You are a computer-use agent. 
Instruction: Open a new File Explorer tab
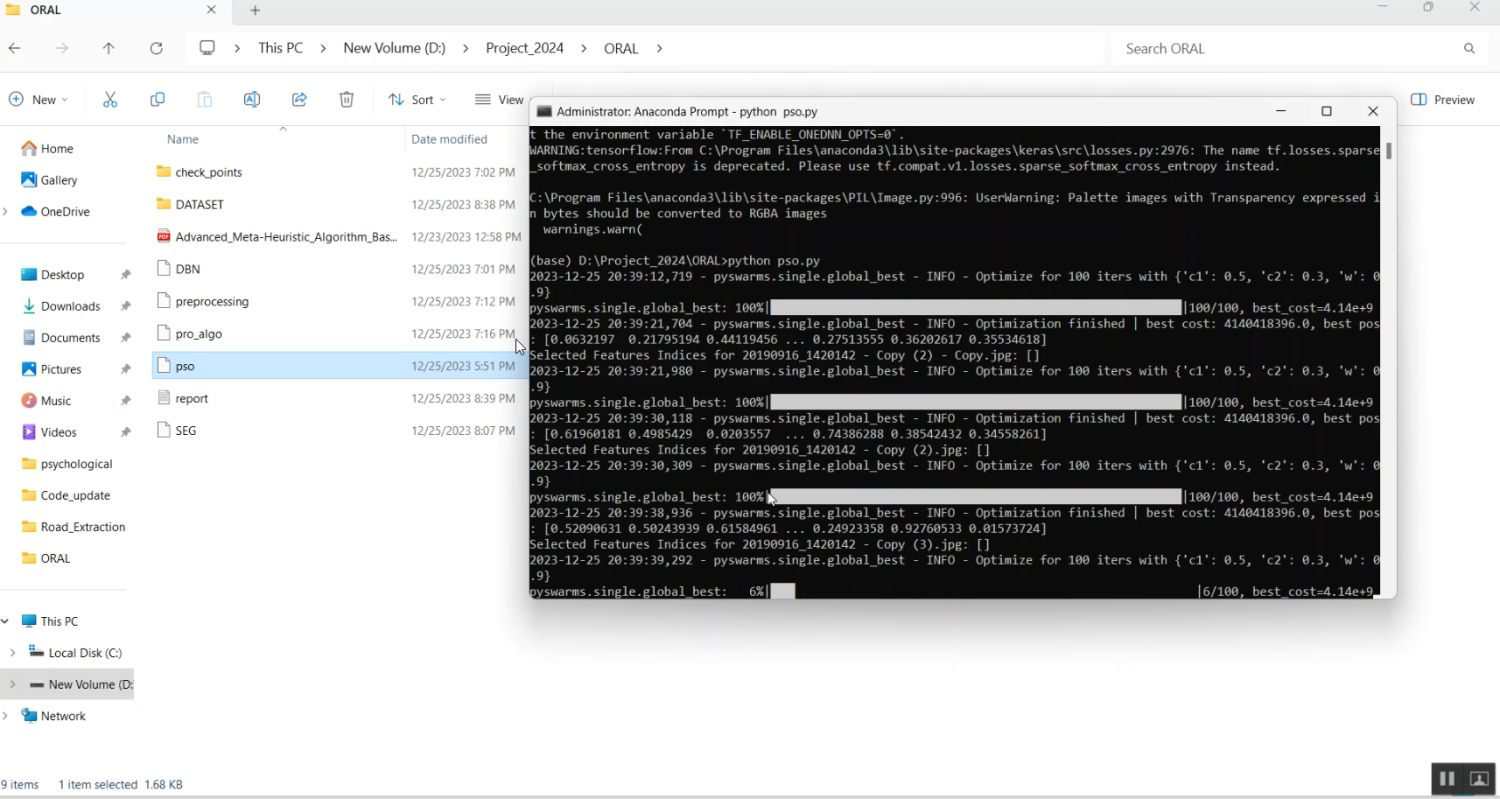click(255, 10)
